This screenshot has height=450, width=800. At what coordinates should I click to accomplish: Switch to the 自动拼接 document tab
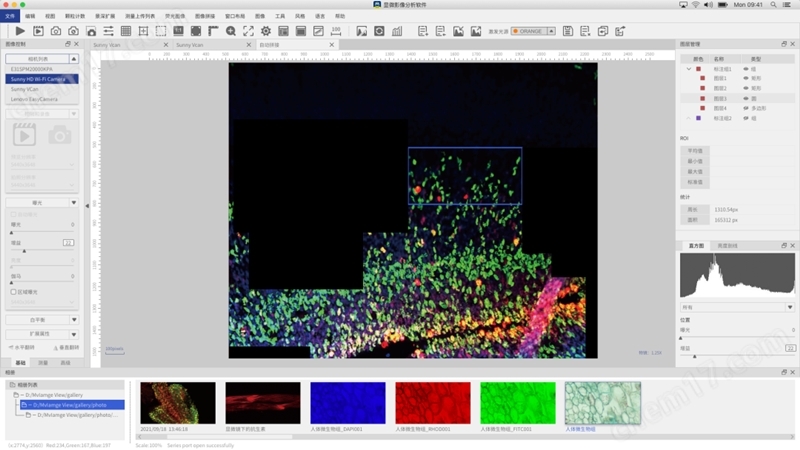click(x=270, y=45)
